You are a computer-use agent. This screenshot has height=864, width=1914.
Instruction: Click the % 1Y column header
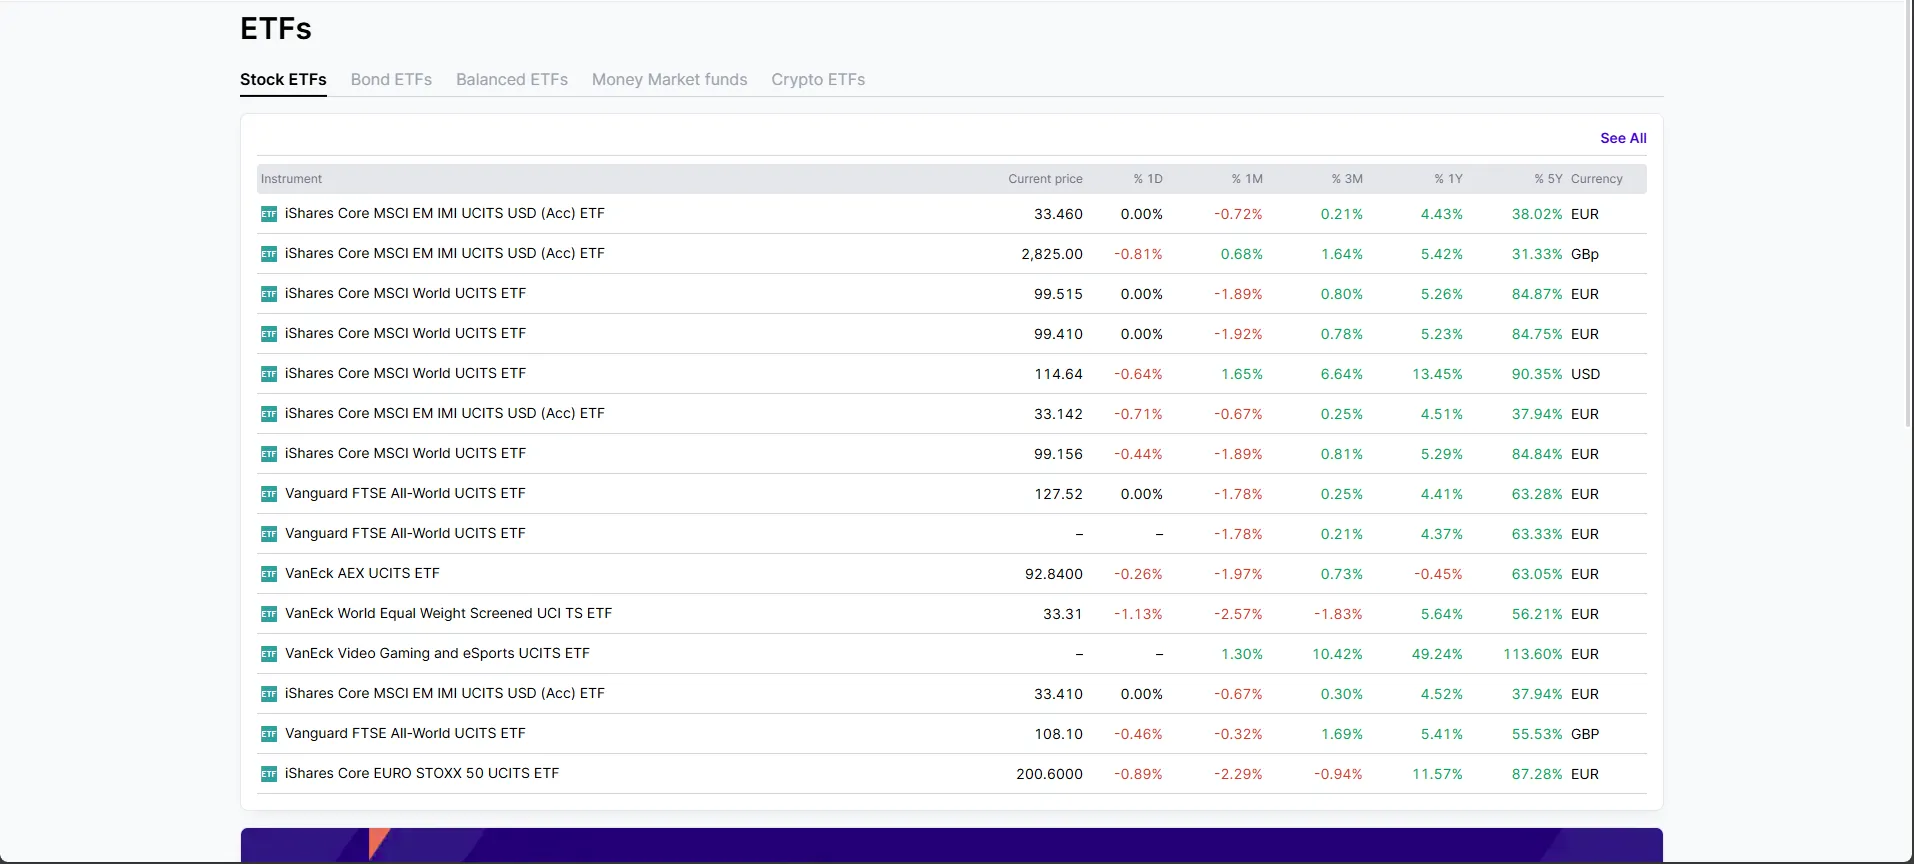click(1448, 179)
